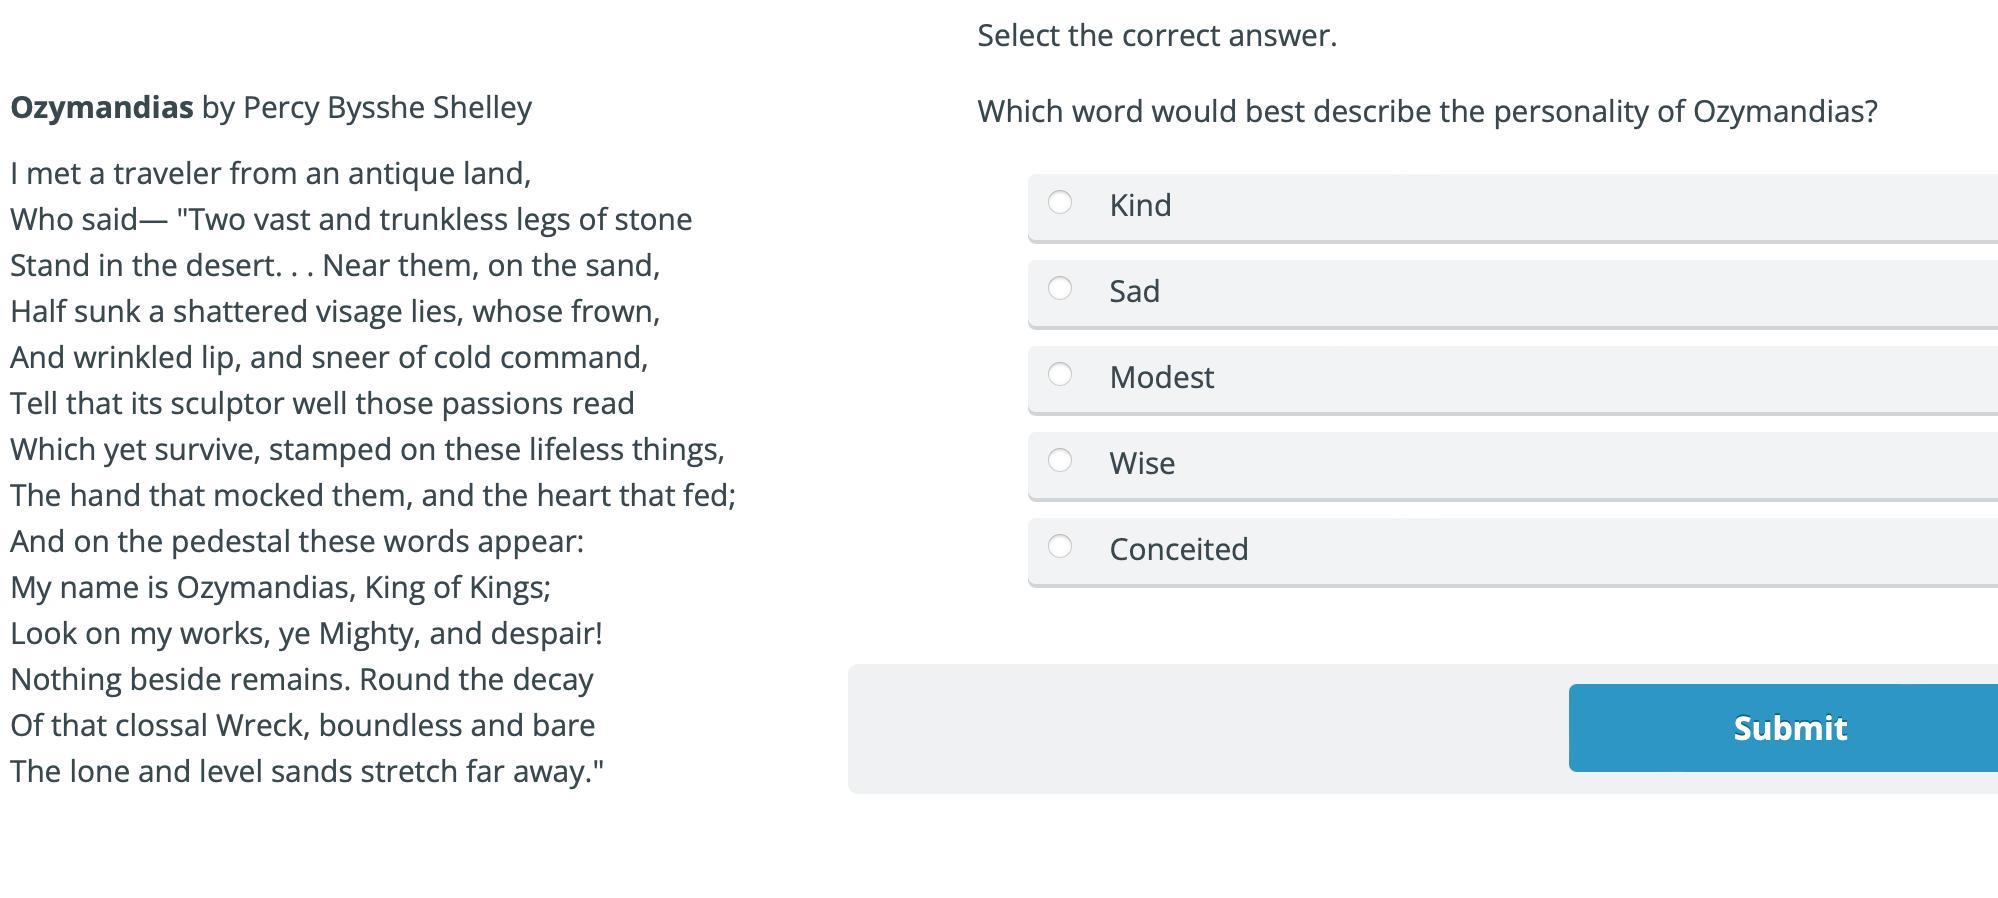This screenshot has width=1998, height=898.
Task: Click the line "Half sunk a shattered visage lies"
Action: pyautogui.click(x=335, y=312)
